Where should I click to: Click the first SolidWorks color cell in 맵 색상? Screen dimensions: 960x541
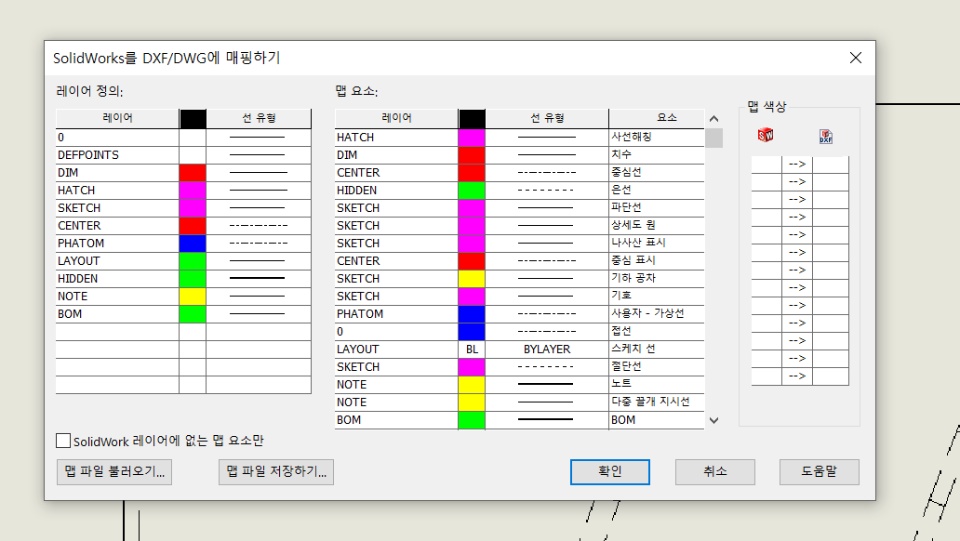tap(767, 164)
